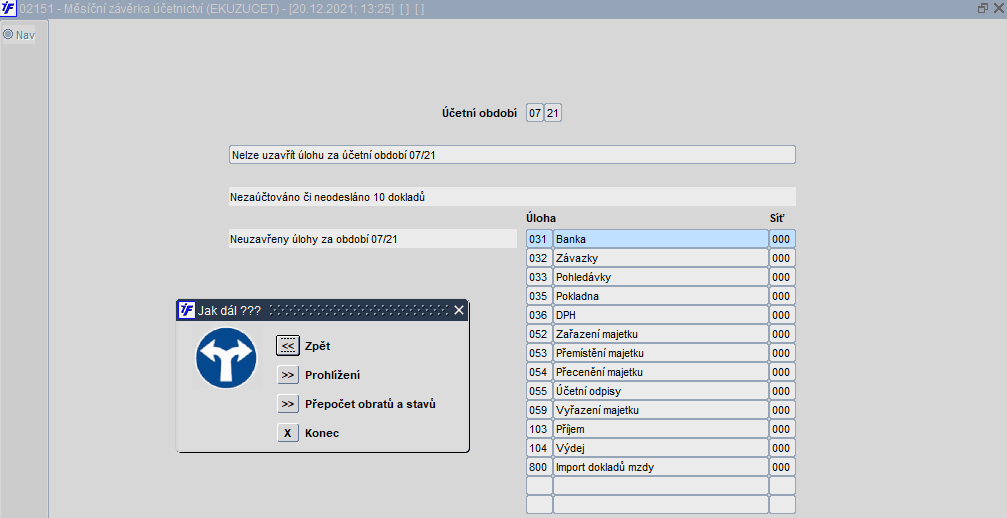Screen dimensions: 1007x518
Task: Click the Nelze uzavřít úlohu message field
Action: [512, 155]
